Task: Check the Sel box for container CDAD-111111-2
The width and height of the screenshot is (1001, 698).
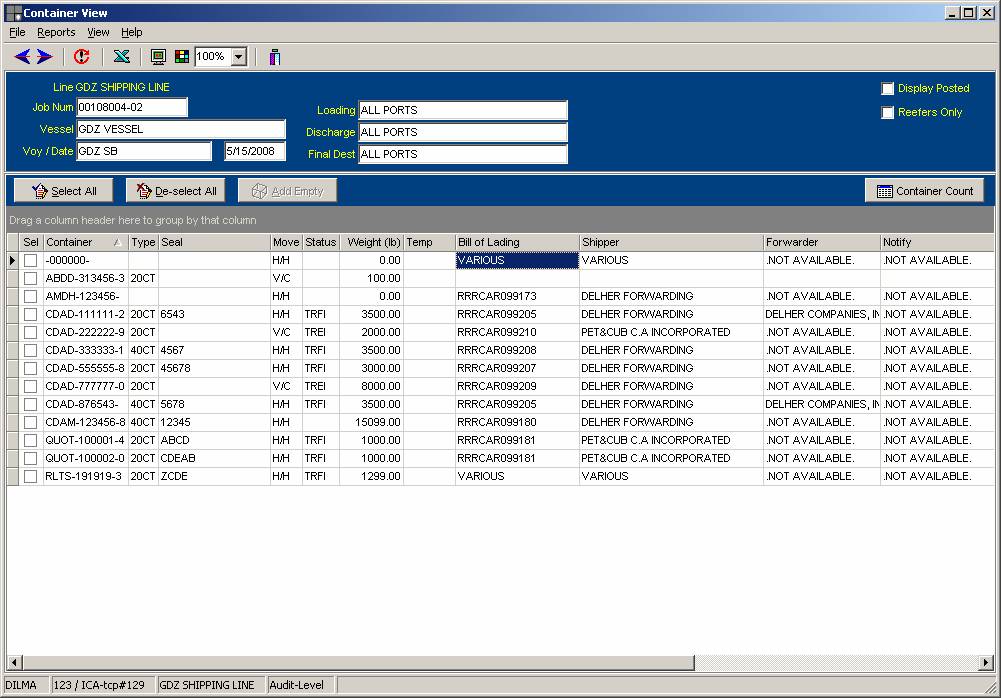Action: (31, 314)
